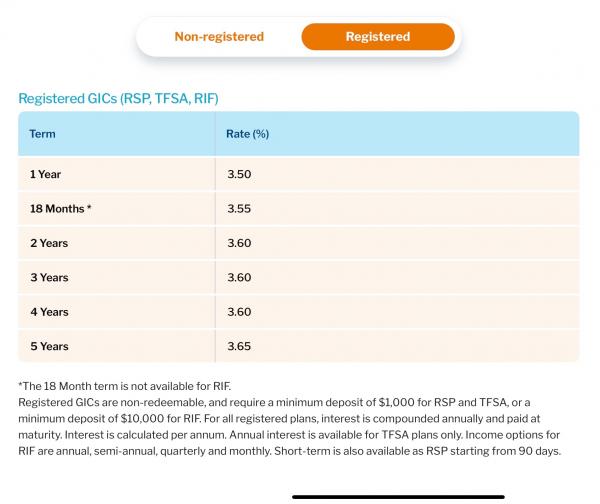Choose the 4 Years term cell

(49, 312)
